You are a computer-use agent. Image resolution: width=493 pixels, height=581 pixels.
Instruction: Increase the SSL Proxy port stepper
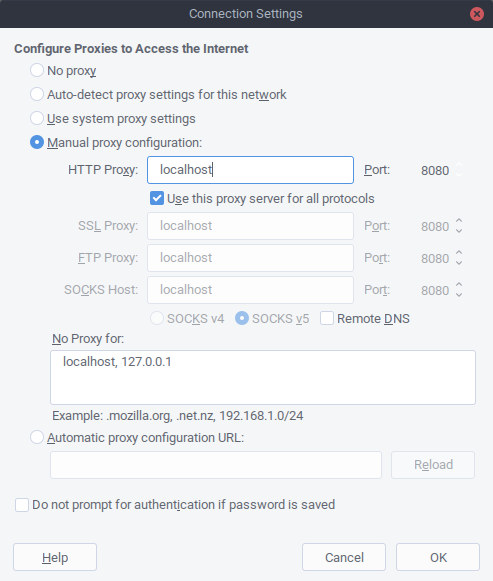click(x=459, y=220)
